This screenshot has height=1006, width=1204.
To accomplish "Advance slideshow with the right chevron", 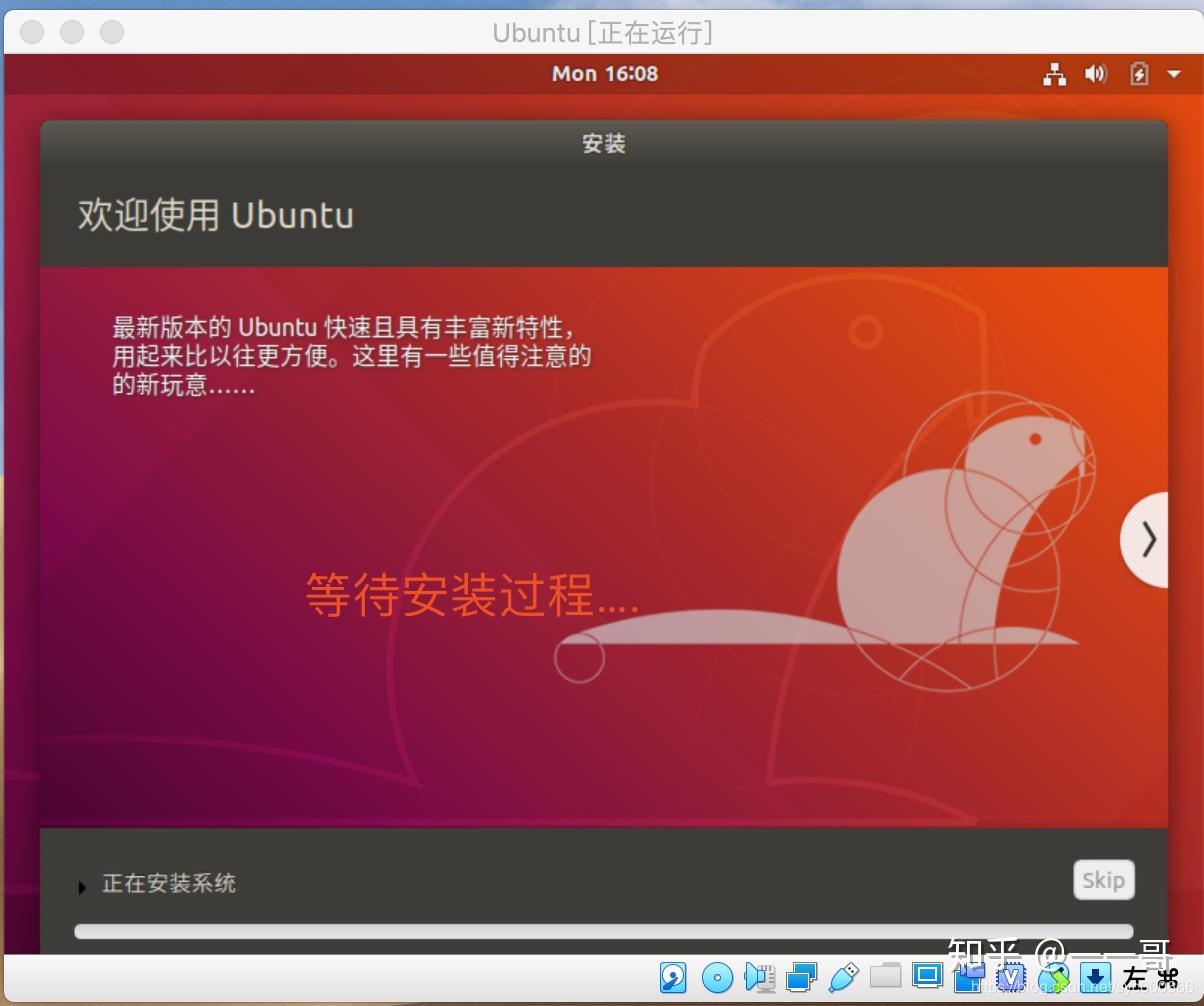I will pos(1148,540).
